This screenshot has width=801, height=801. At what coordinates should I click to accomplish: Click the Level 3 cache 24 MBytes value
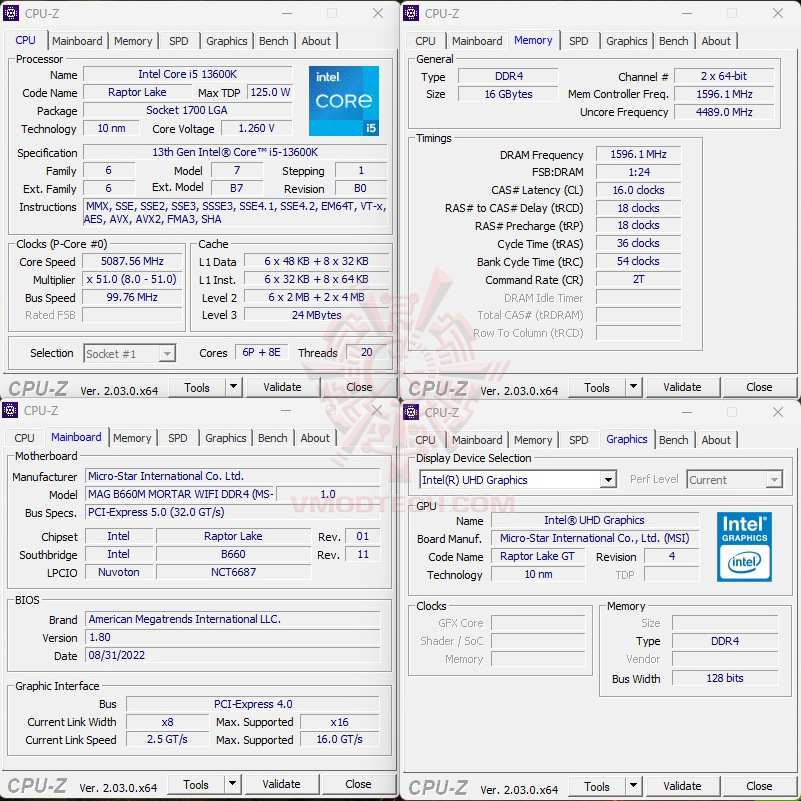tap(316, 315)
